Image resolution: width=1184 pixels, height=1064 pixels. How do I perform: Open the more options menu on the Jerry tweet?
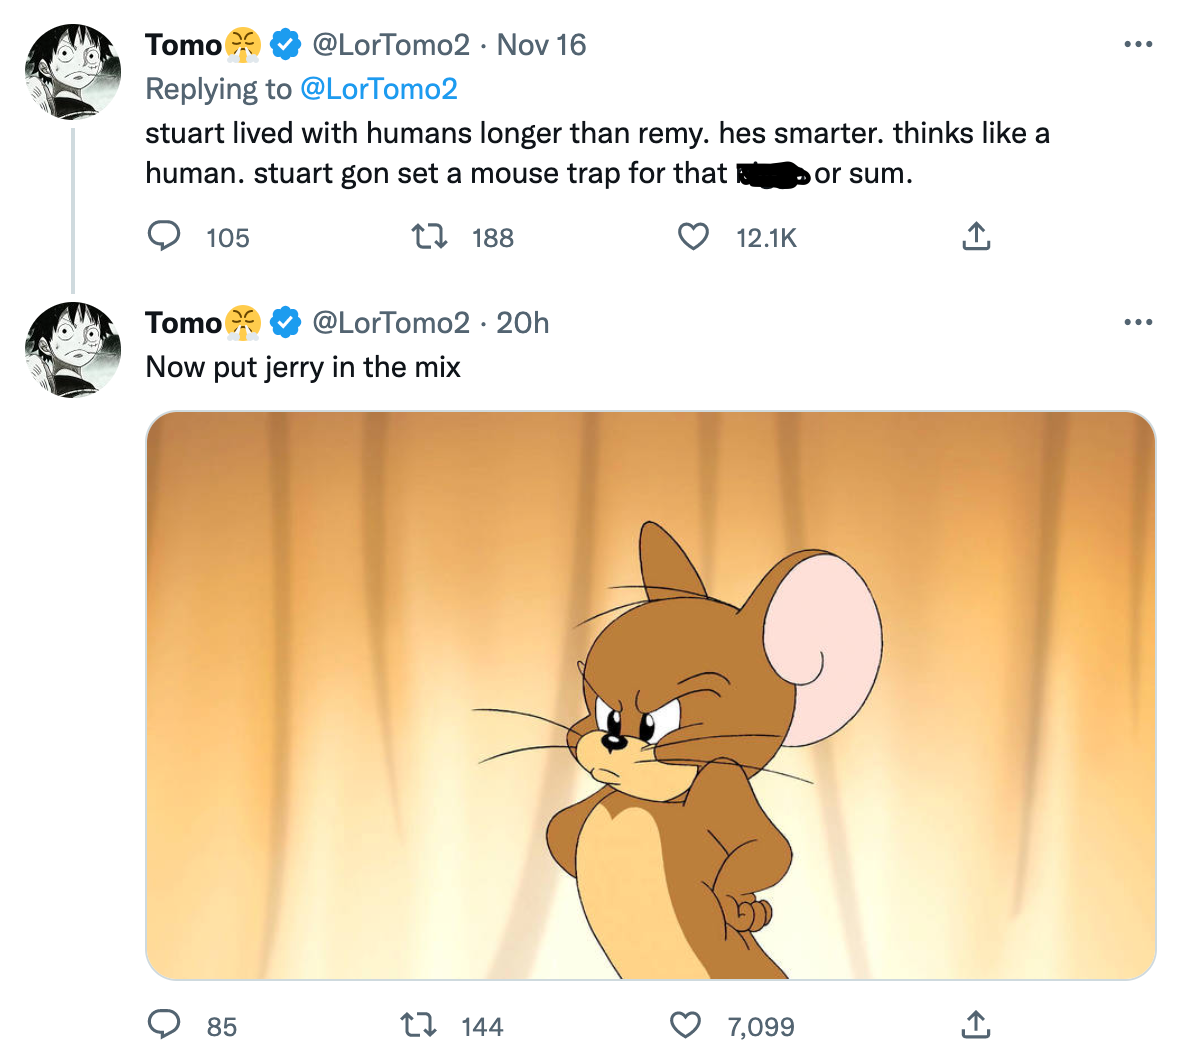click(x=1138, y=322)
